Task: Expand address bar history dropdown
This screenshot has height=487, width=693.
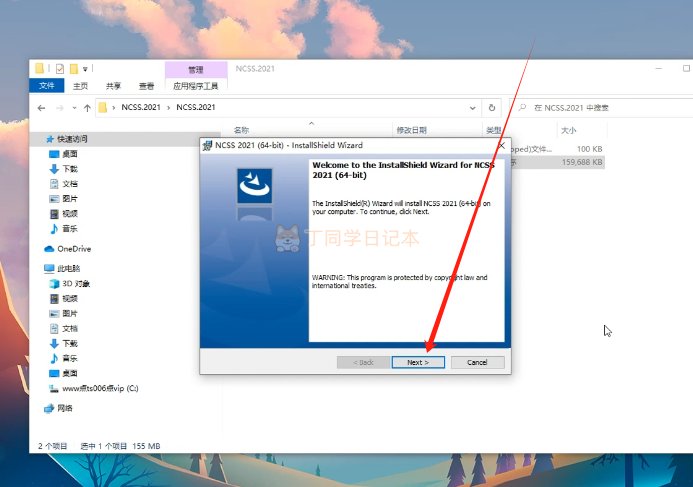Action: point(472,108)
